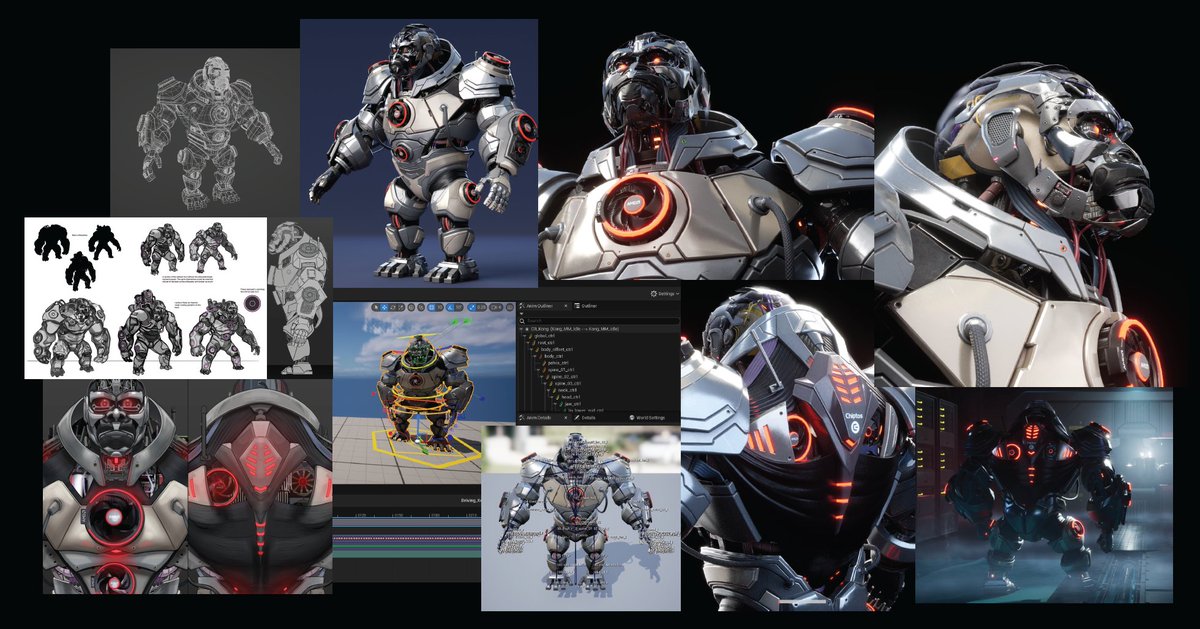Viewport: 1200px width, 629px height.
Task: Select the CR_Kong control rig row
Action: (598, 329)
